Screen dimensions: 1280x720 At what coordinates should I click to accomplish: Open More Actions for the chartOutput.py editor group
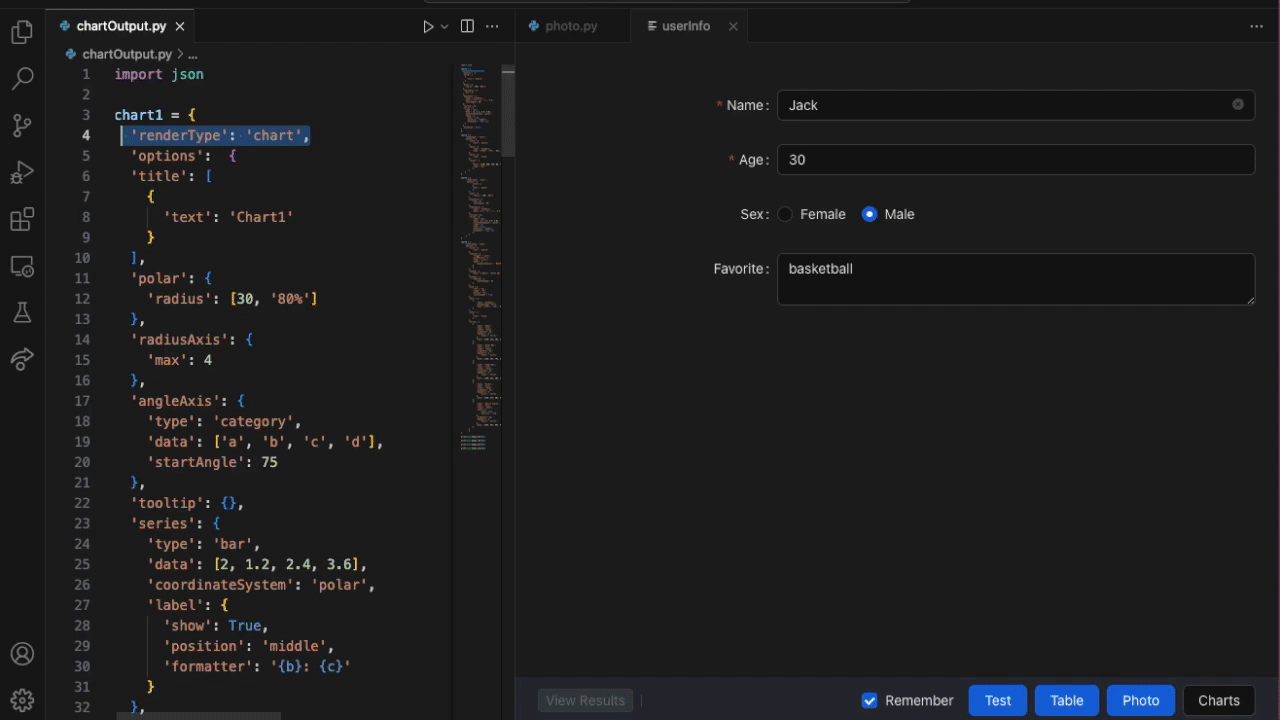(x=492, y=26)
